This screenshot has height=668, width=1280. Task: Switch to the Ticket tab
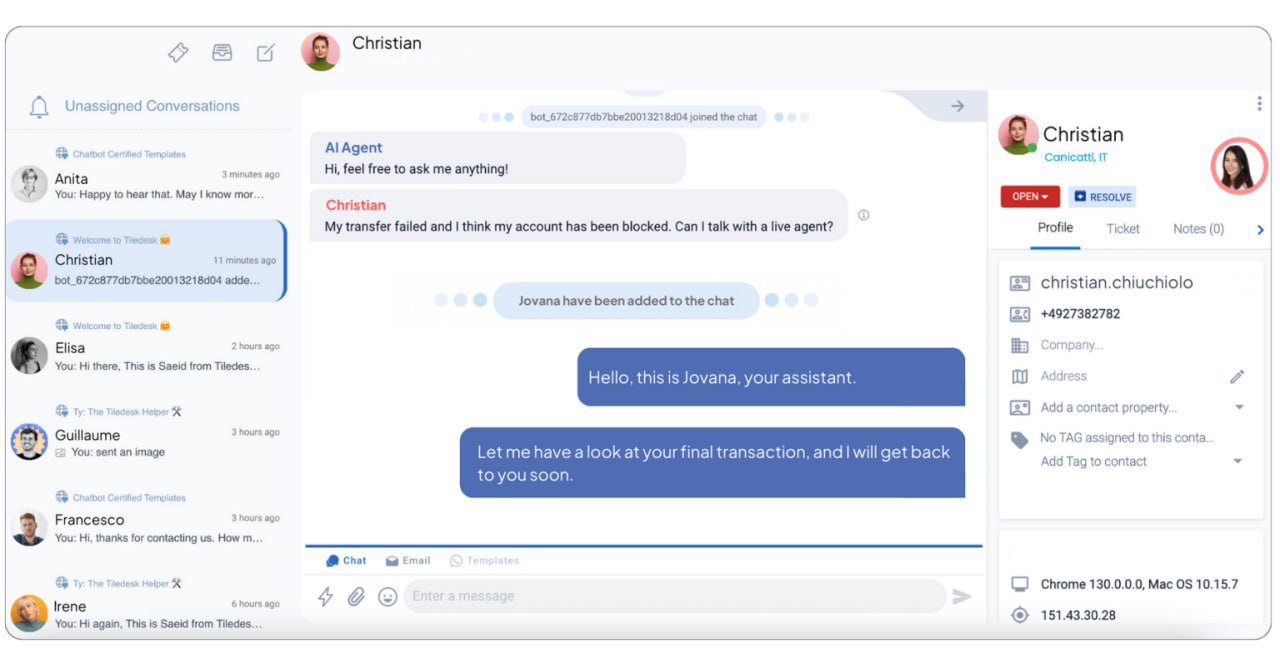(x=1123, y=229)
